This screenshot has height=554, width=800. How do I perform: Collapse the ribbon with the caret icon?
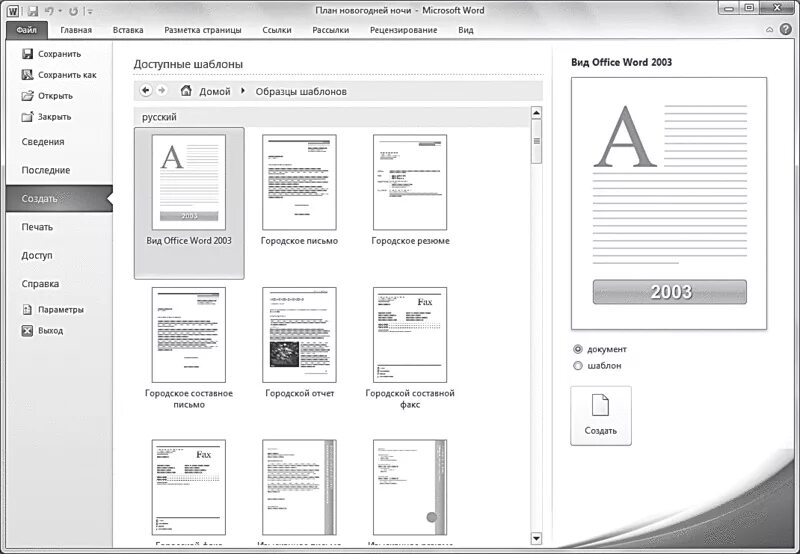tap(769, 30)
